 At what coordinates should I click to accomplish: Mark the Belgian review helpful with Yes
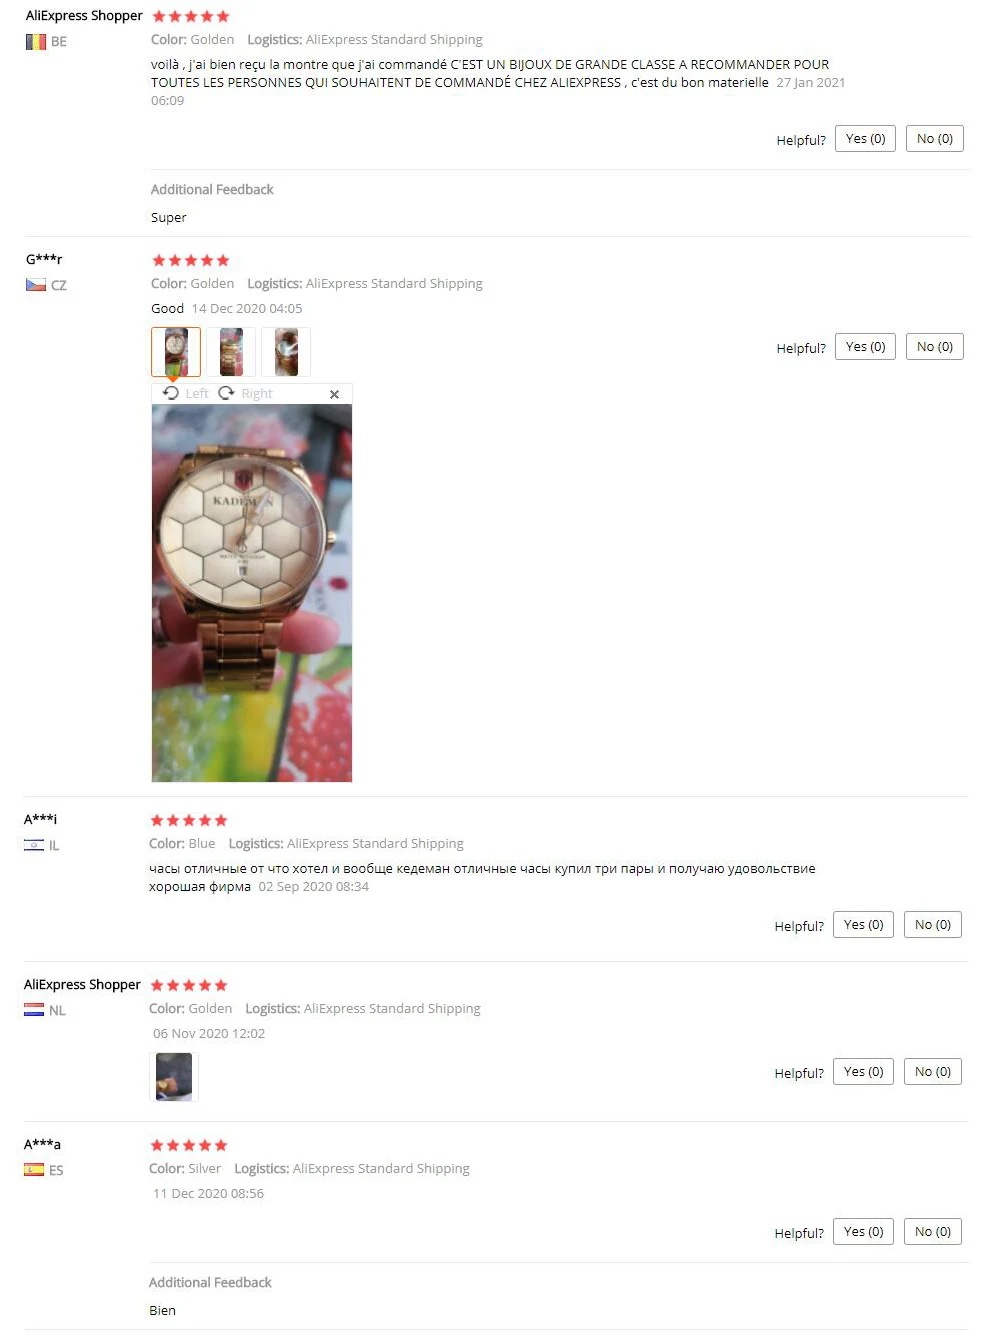pos(865,139)
